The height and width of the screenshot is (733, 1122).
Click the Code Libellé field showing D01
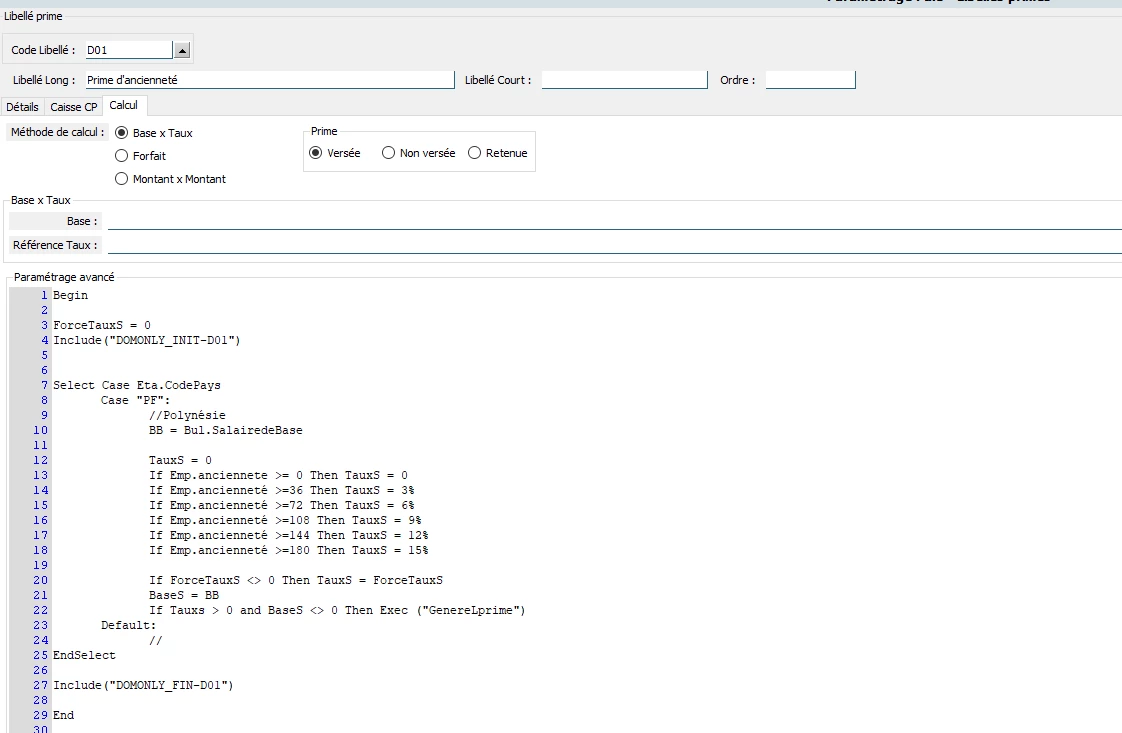tap(129, 50)
